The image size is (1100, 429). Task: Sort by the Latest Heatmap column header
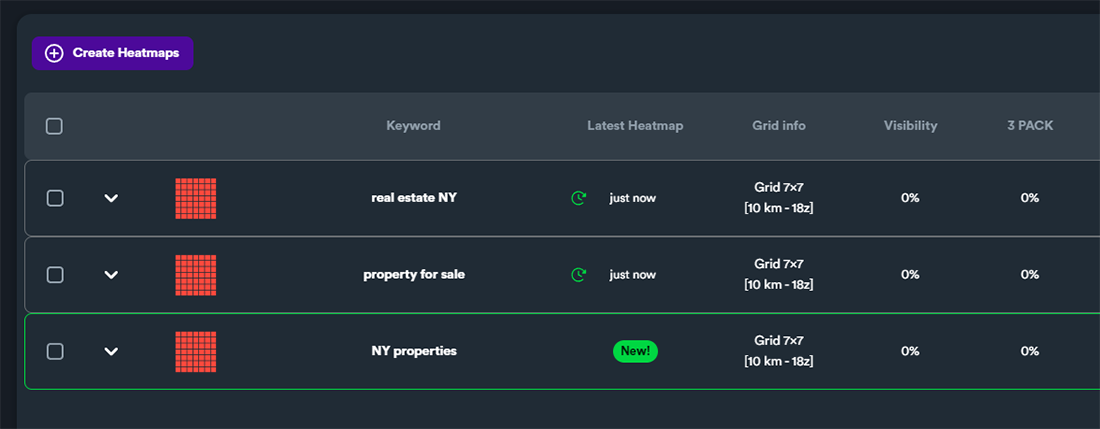(635, 126)
